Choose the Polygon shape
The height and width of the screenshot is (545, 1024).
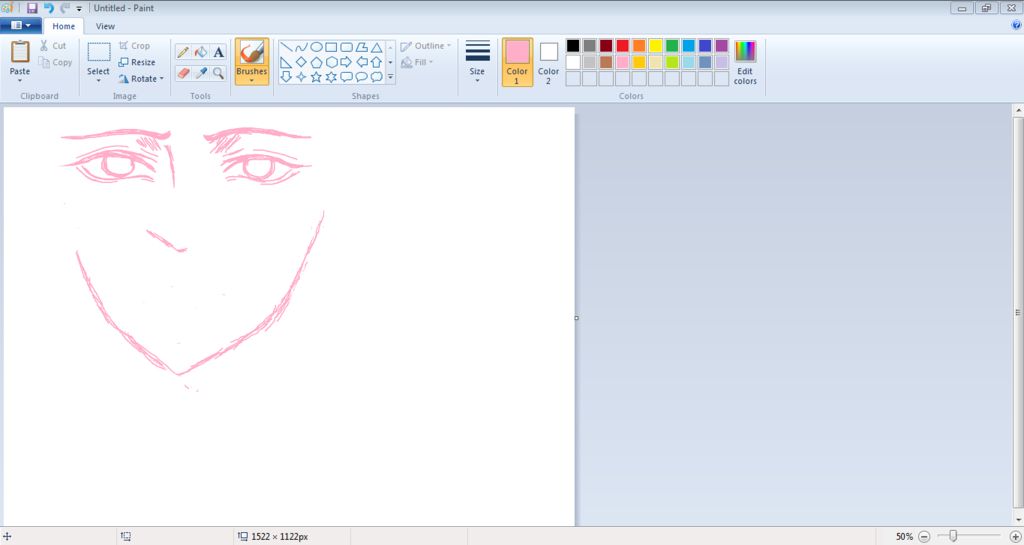[x=361, y=48]
